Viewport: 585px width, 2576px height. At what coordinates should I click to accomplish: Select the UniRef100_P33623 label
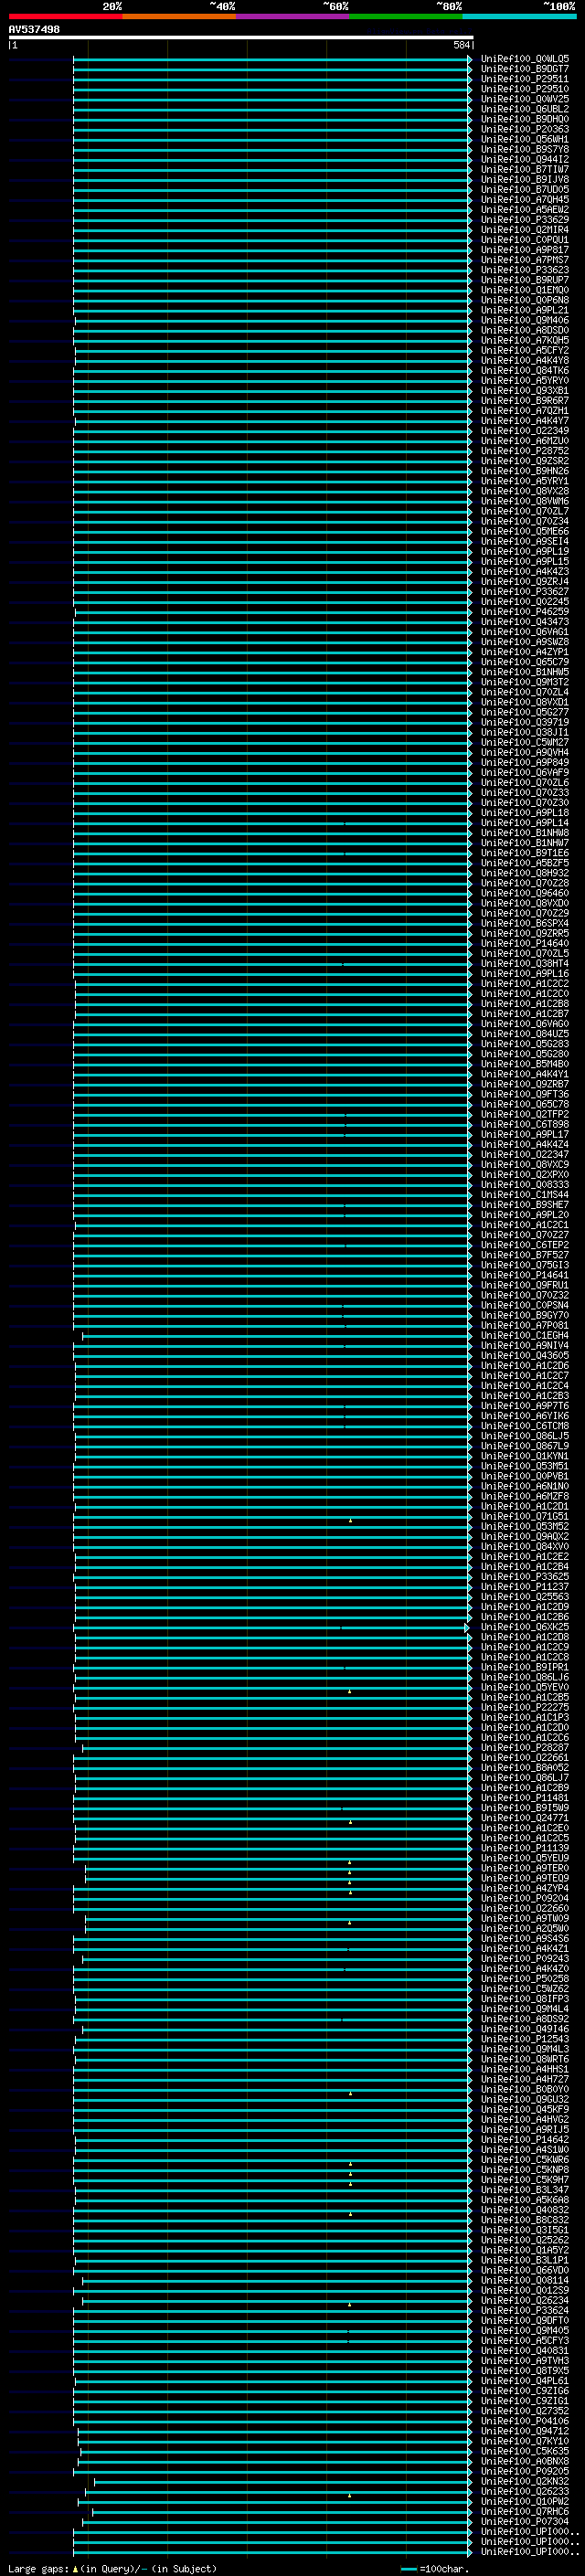[x=525, y=270]
